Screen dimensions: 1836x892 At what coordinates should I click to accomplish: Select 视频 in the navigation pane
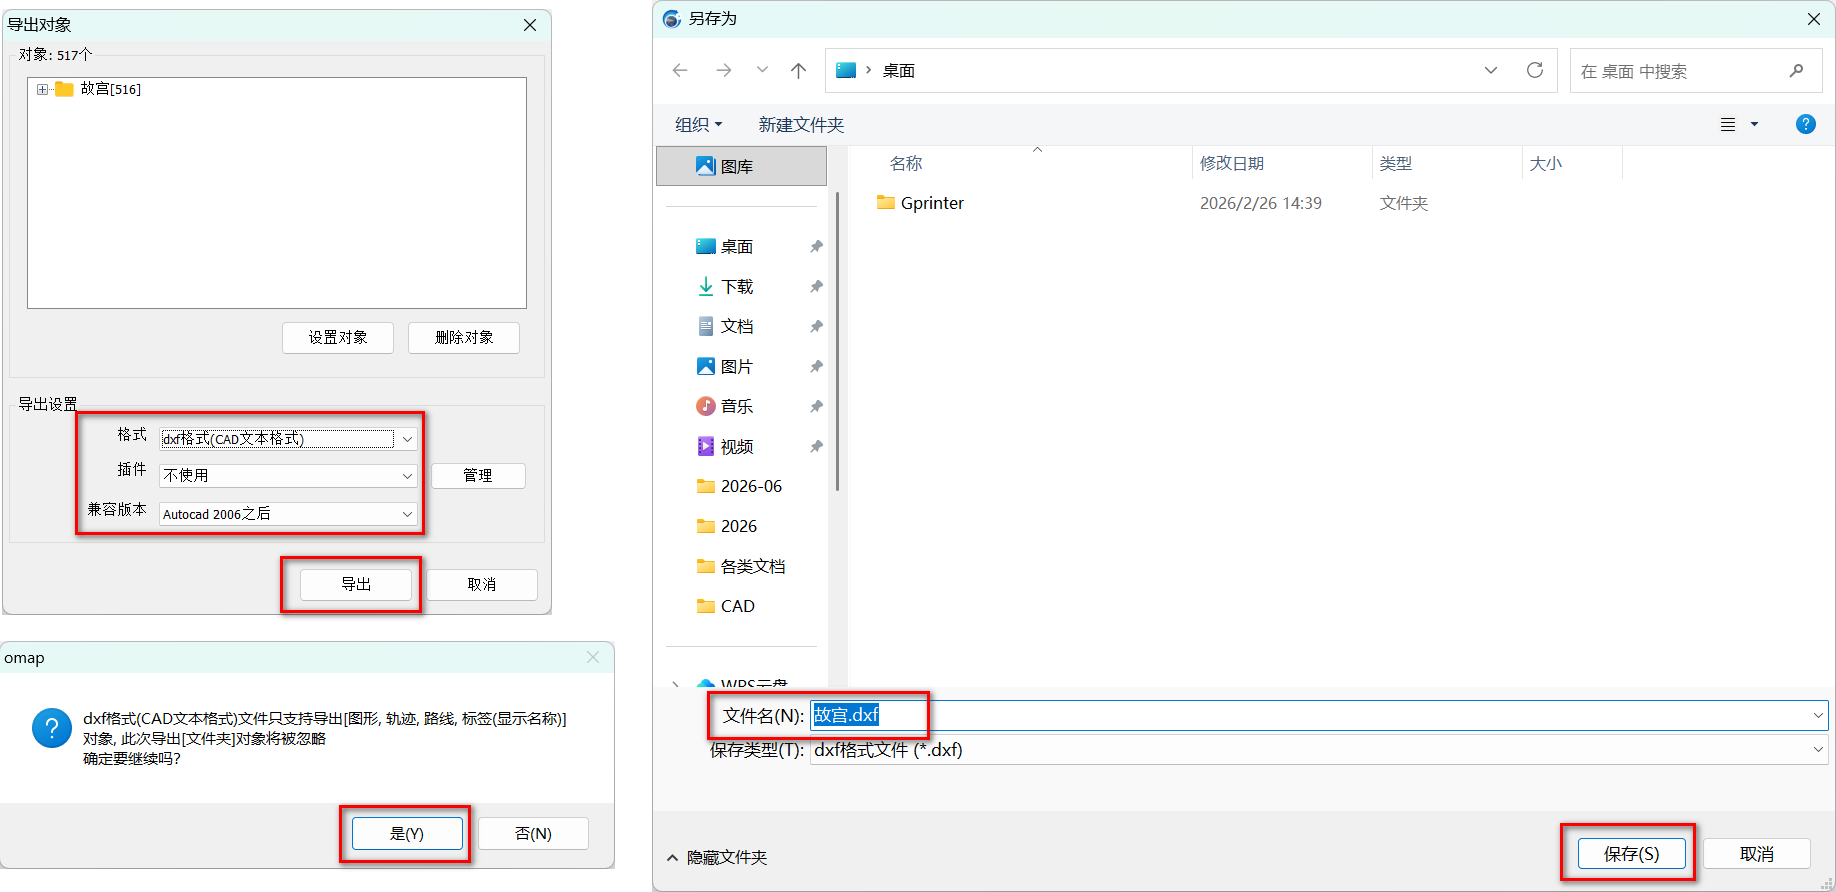737,446
